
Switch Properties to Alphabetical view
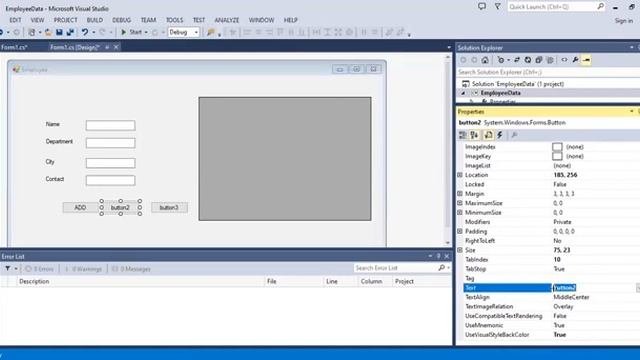(474, 135)
